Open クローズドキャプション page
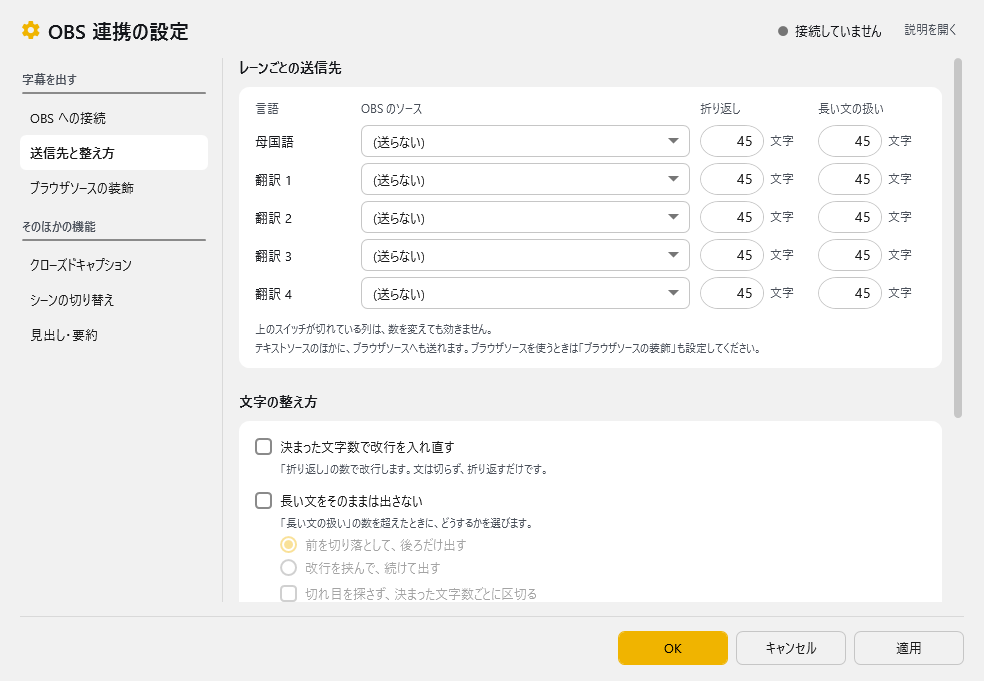Image resolution: width=984 pixels, height=681 pixels. [114, 265]
